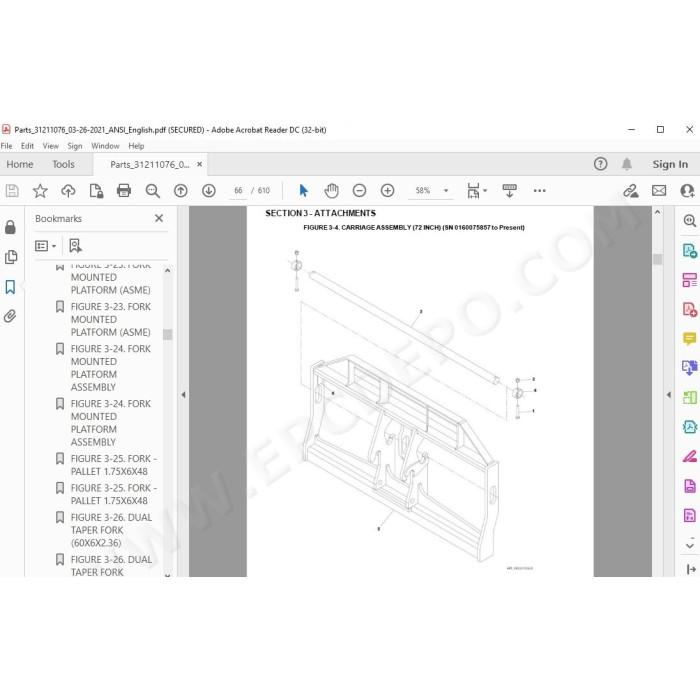This screenshot has width=700, height=700.
Task: Find current bookmark icon in Bookmarks panel
Action: 75,246
